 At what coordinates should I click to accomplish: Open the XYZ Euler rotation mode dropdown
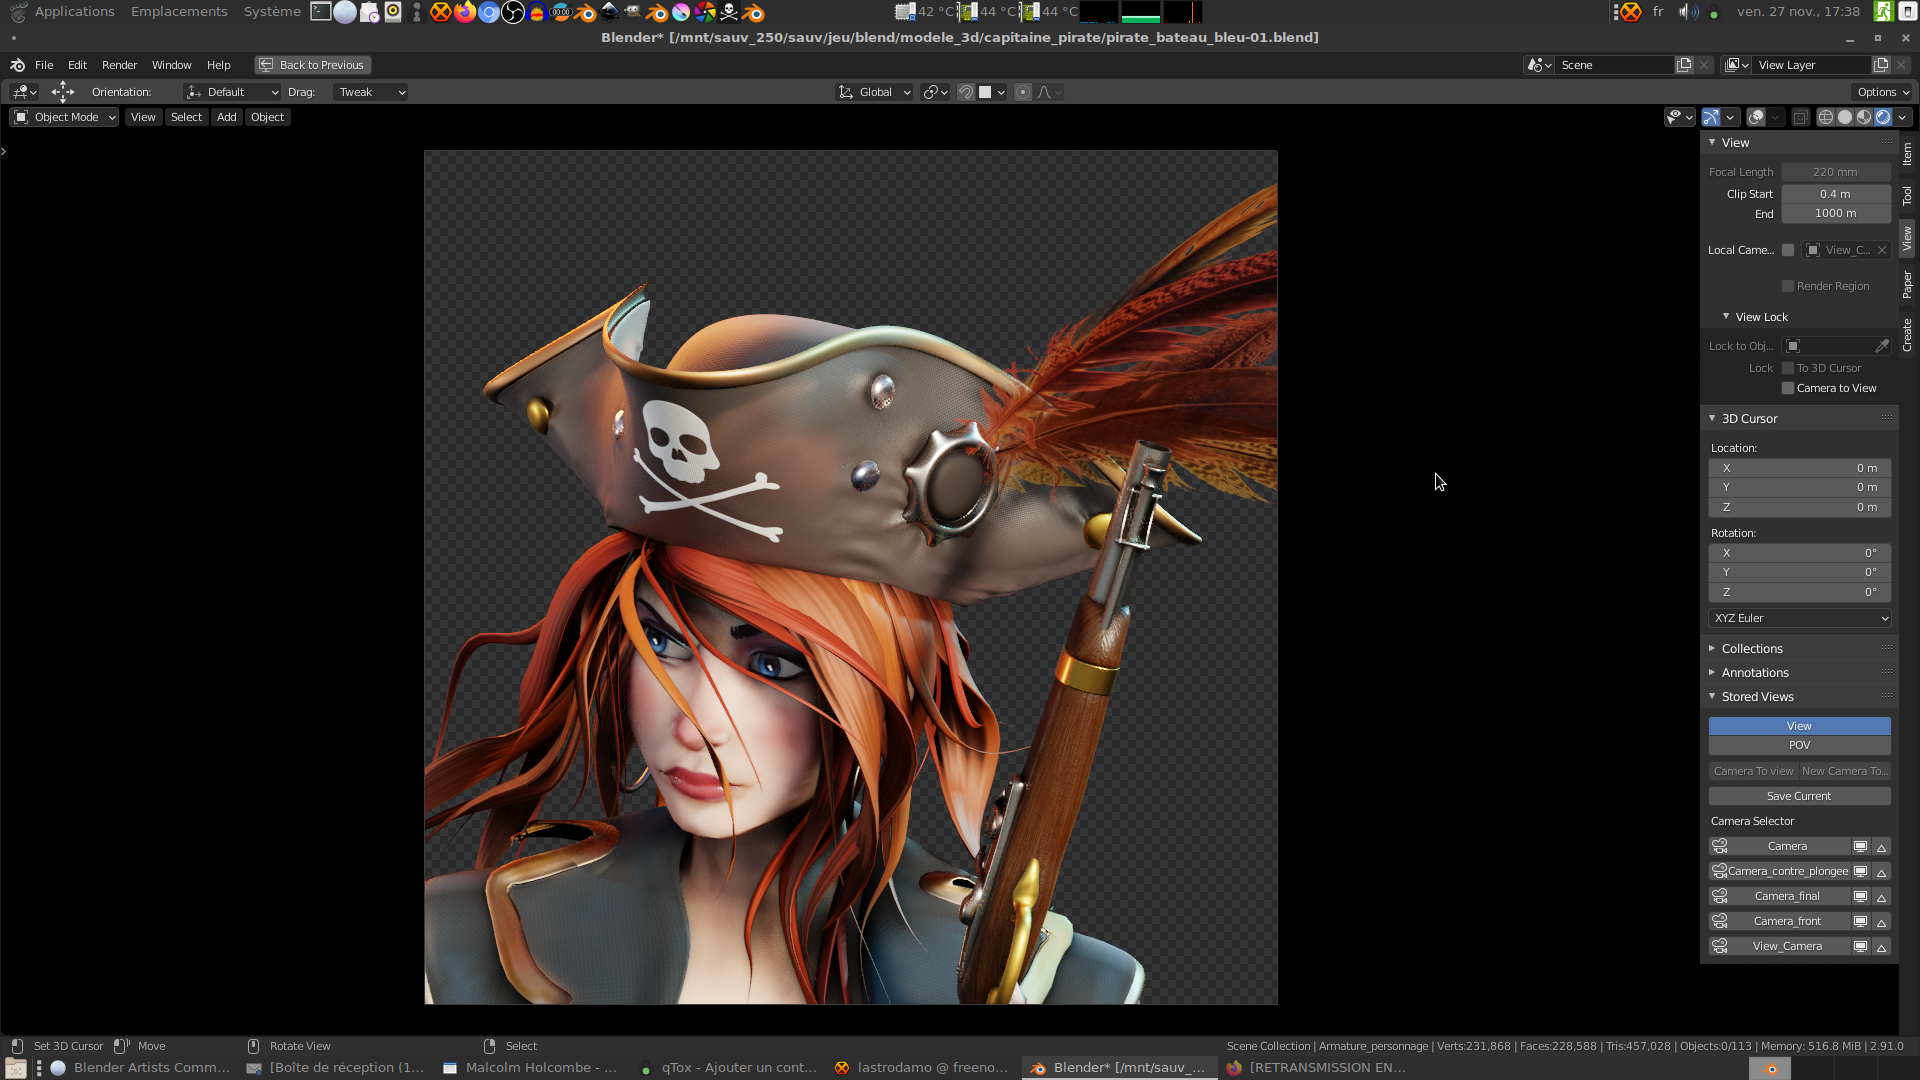tap(1799, 618)
